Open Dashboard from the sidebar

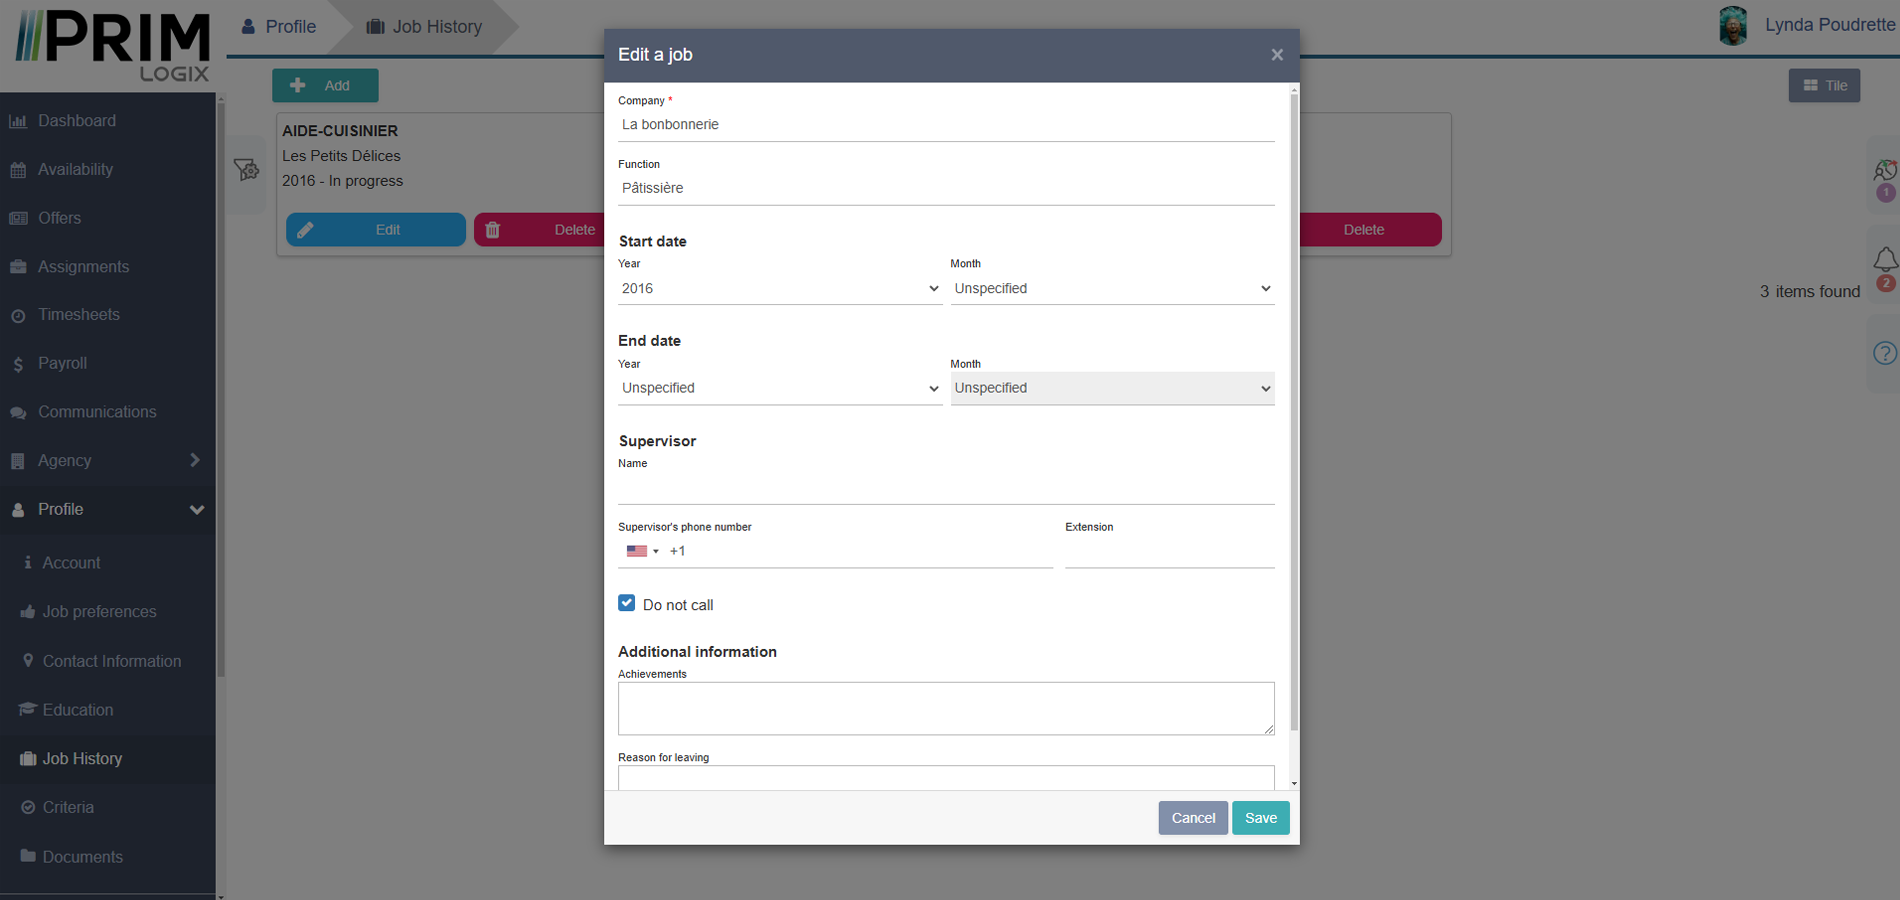[x=76, y=121]
